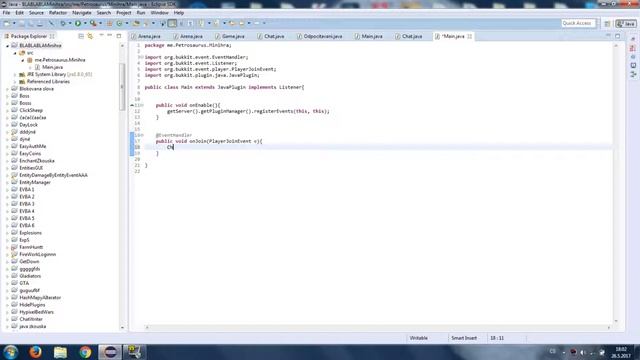Maximize the editor area
Viewport: 640px width, 360px height.
618,36
